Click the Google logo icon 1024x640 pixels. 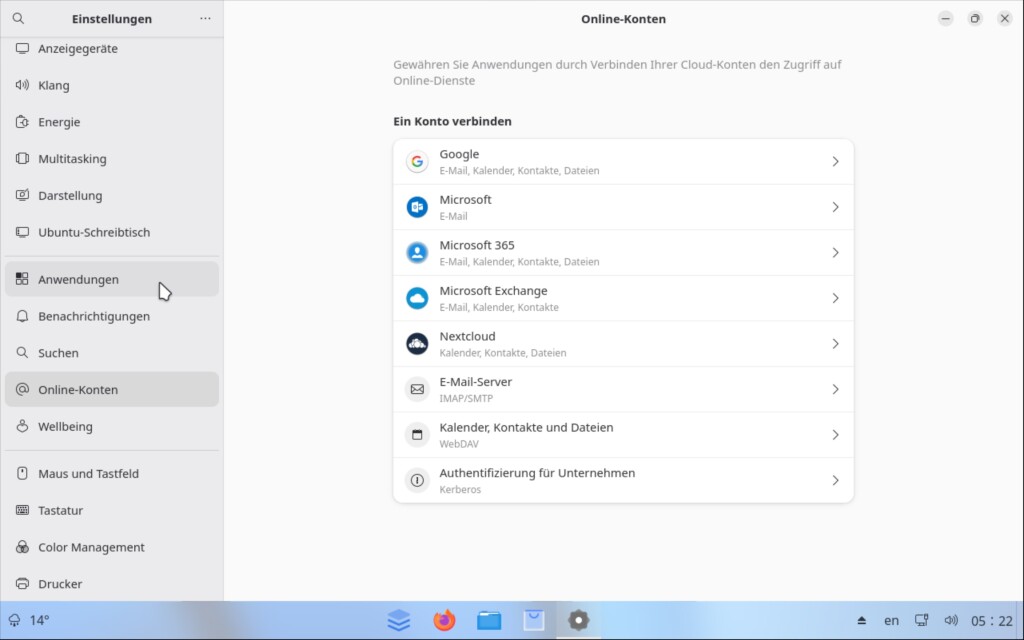click(417, 161)
